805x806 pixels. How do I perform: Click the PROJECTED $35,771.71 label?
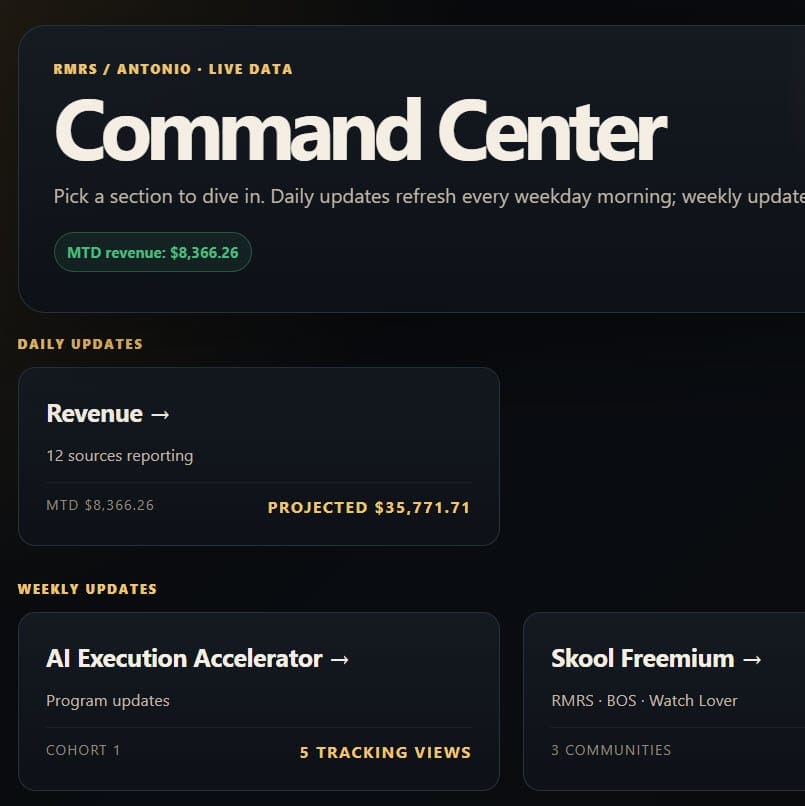(x=369, y=508)
